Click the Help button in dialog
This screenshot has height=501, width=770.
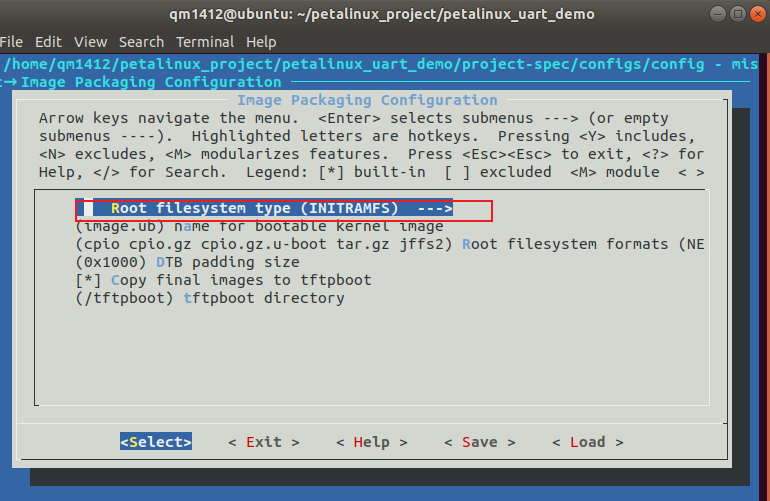[x=372, y=442]
